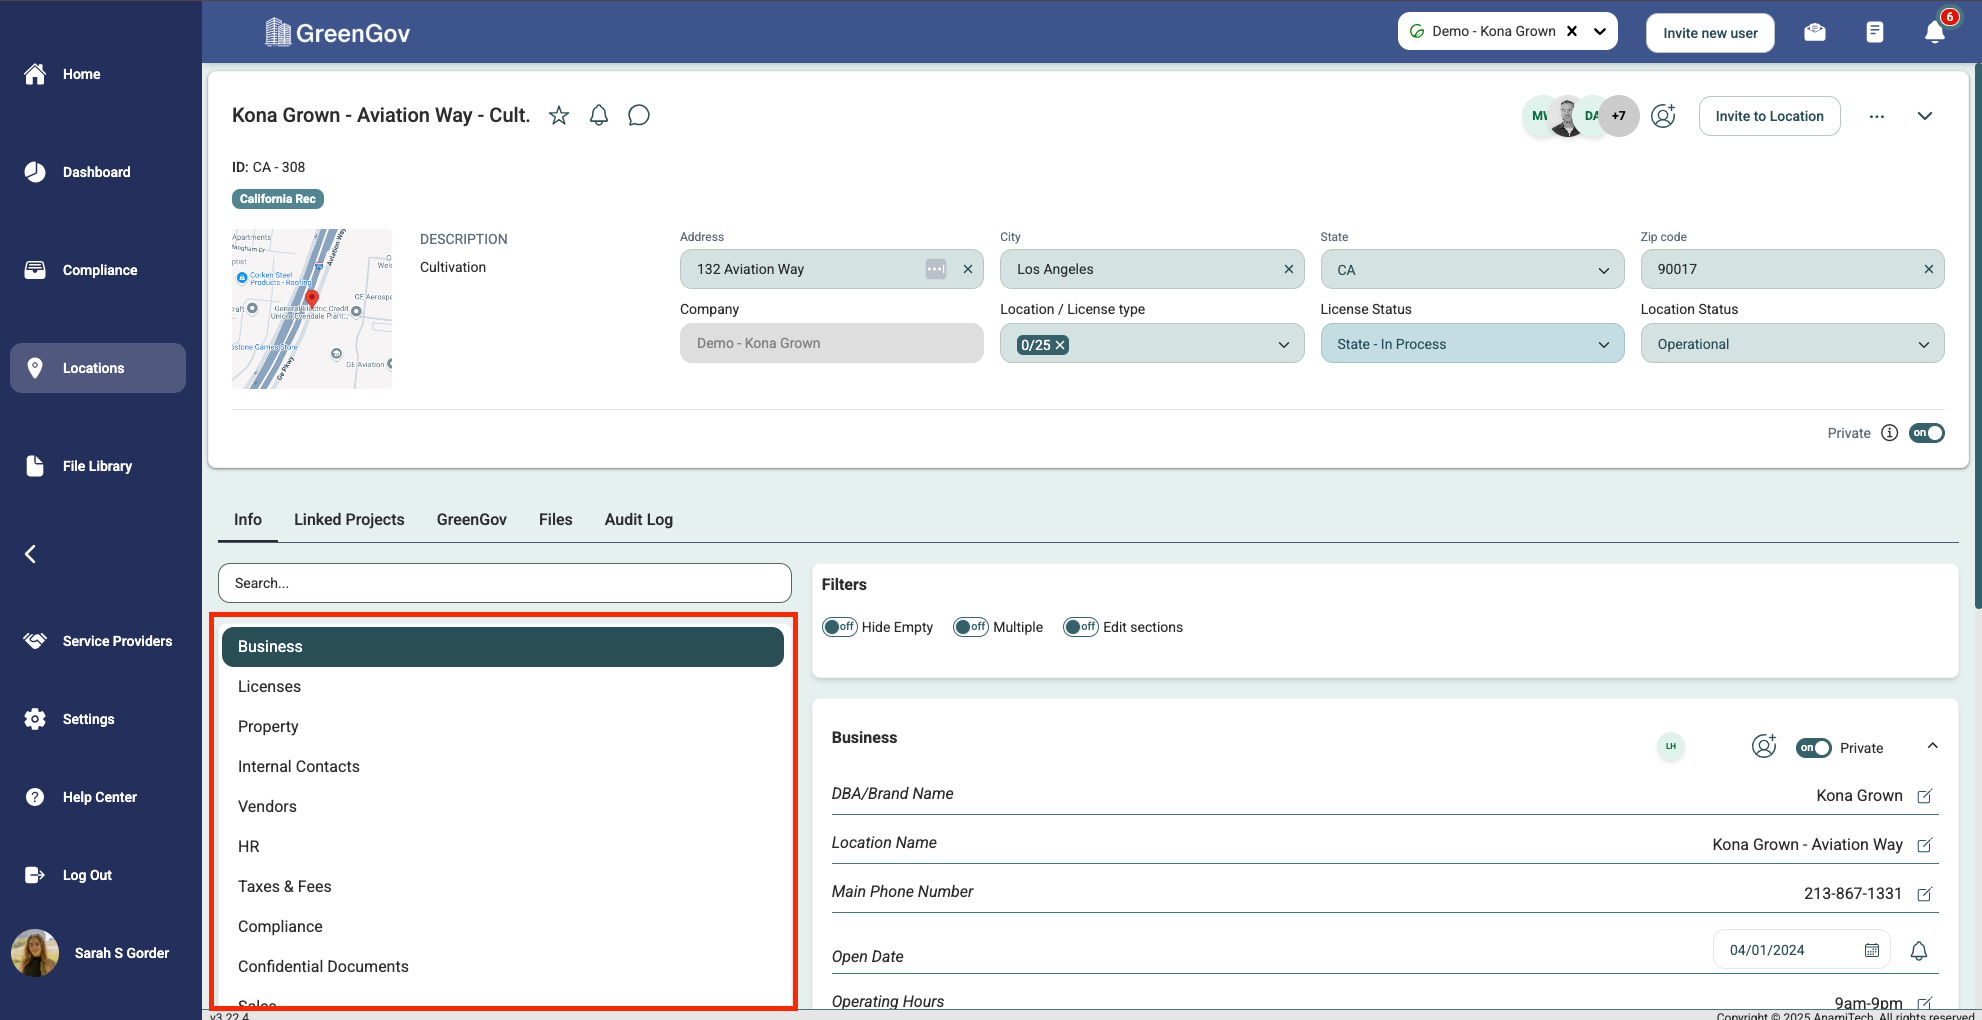Enable the Edit sections toggle
The width and height of the screenshot is (1982, 1020).
[1081, 627]
